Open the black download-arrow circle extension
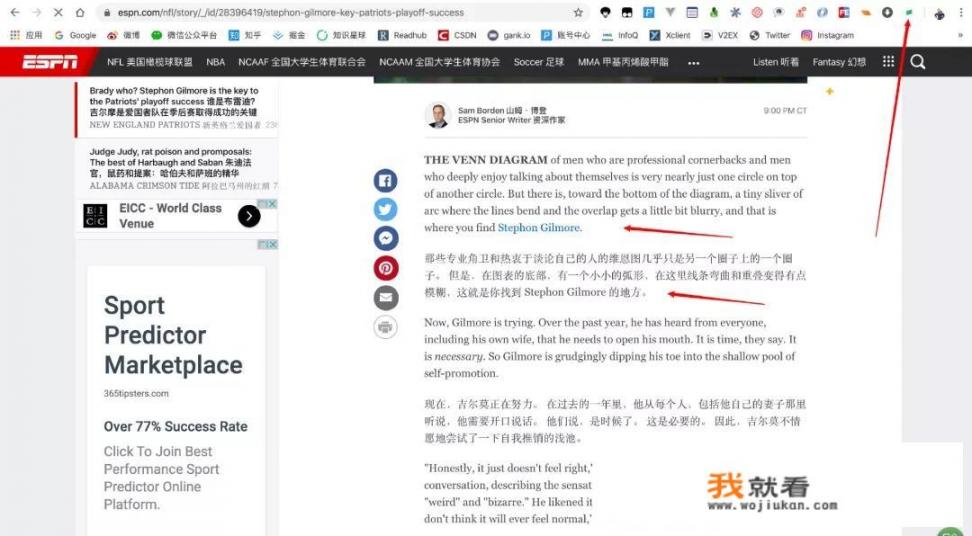 click(x=887, y=12)
